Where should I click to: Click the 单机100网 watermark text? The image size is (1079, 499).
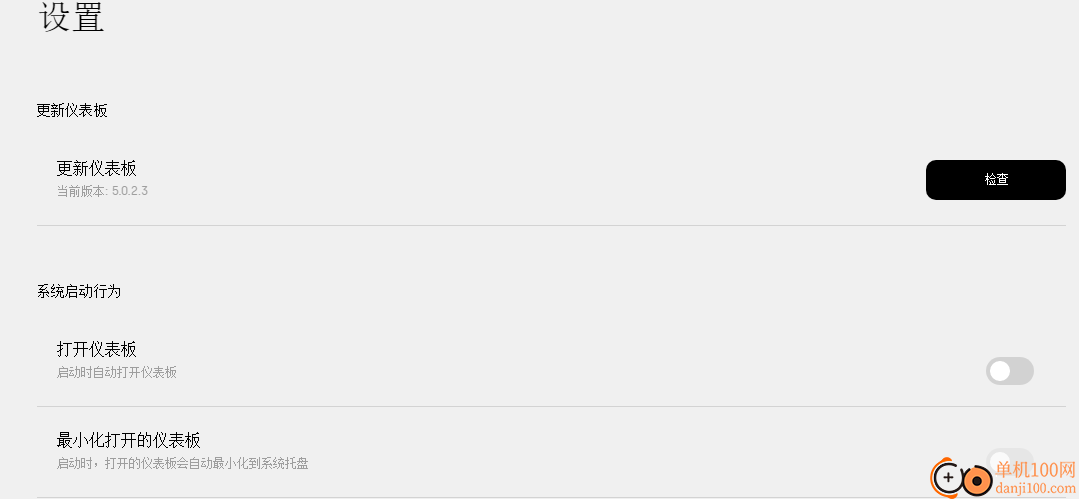pos(1034,471)
